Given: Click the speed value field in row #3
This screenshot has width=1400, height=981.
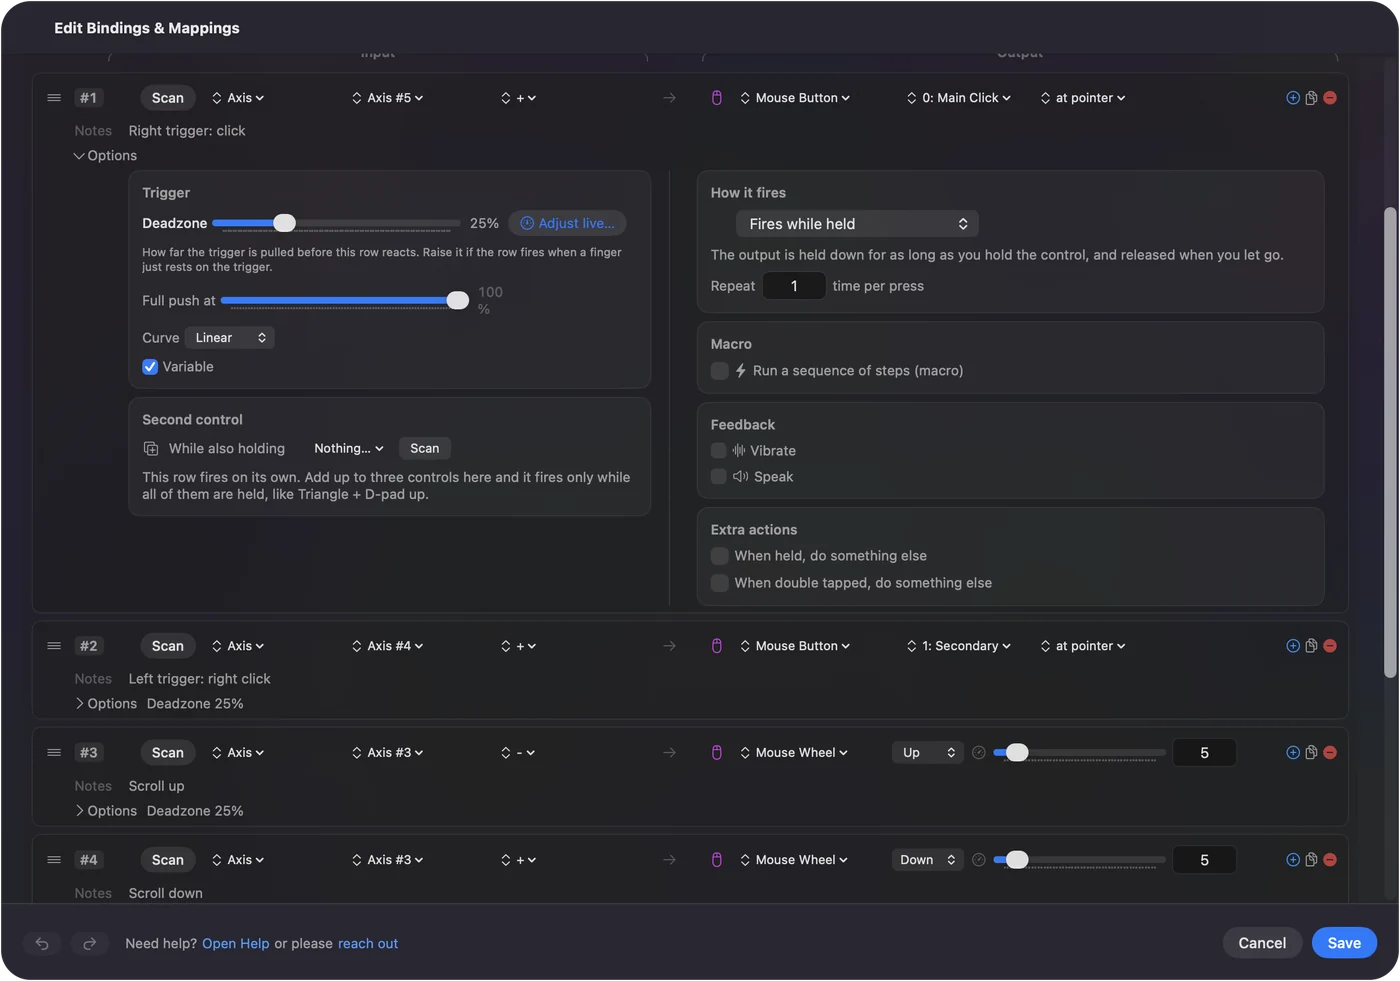Looking at the screenshot, I should (1204, 753).
